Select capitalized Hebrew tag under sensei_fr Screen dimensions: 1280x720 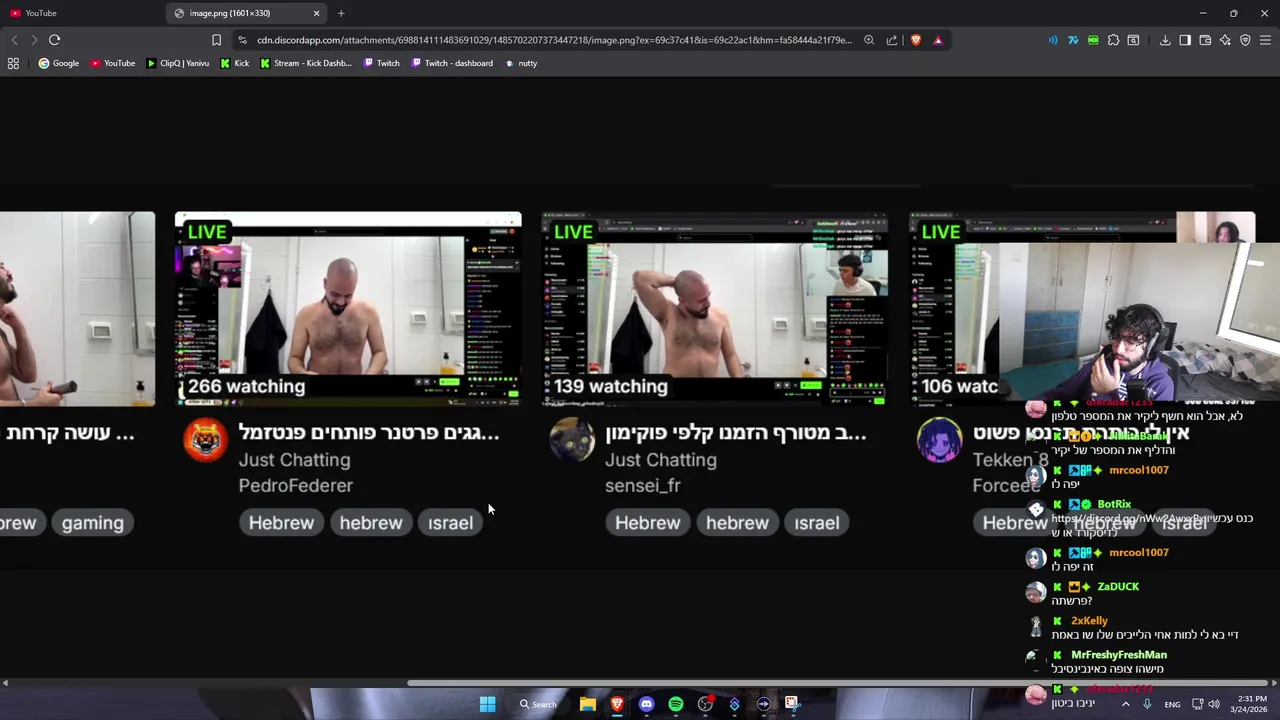[647, 523]
